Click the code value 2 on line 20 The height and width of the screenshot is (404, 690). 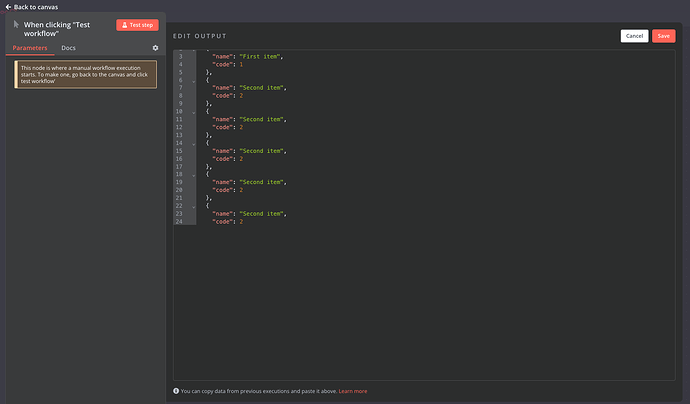(x=241, y=190)
